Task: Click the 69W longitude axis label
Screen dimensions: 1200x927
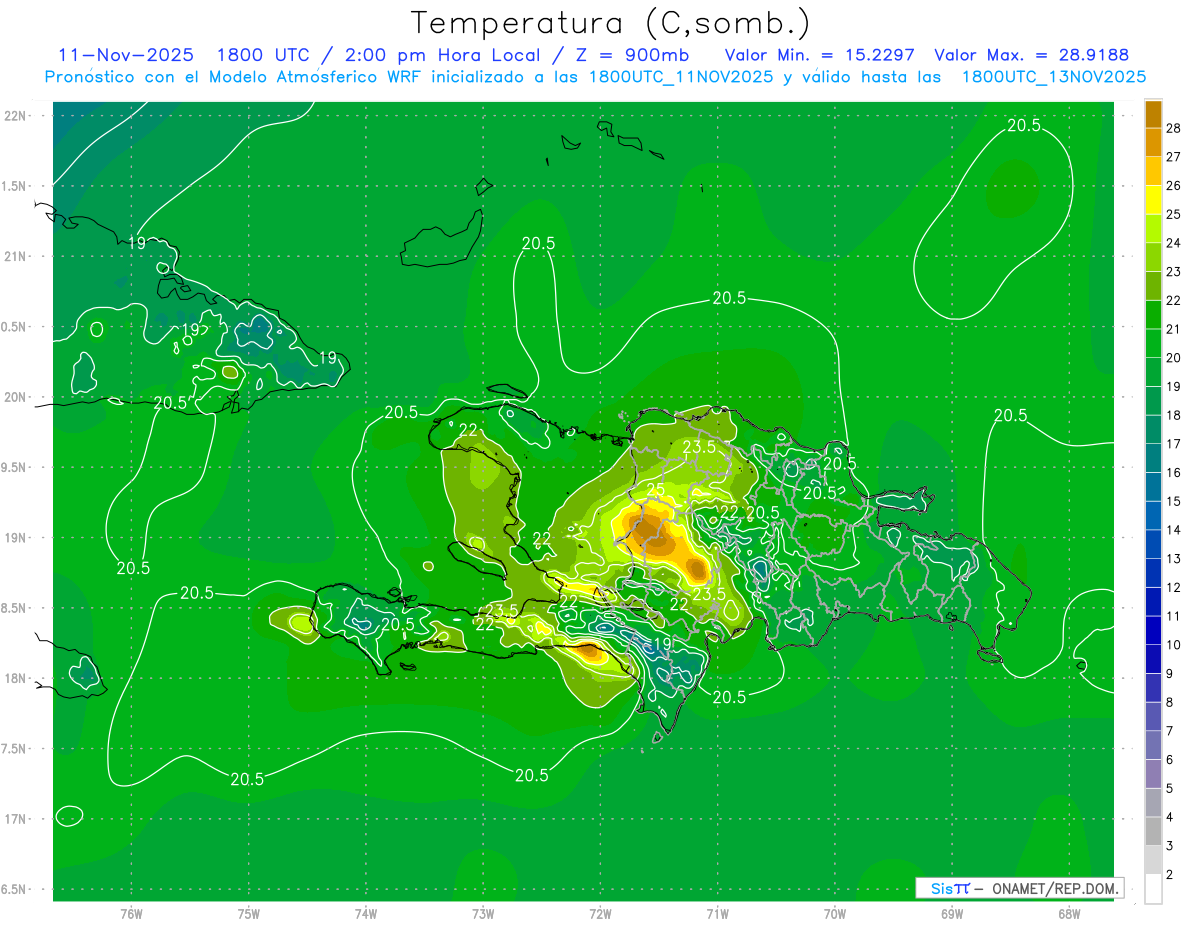Action: 952,914
